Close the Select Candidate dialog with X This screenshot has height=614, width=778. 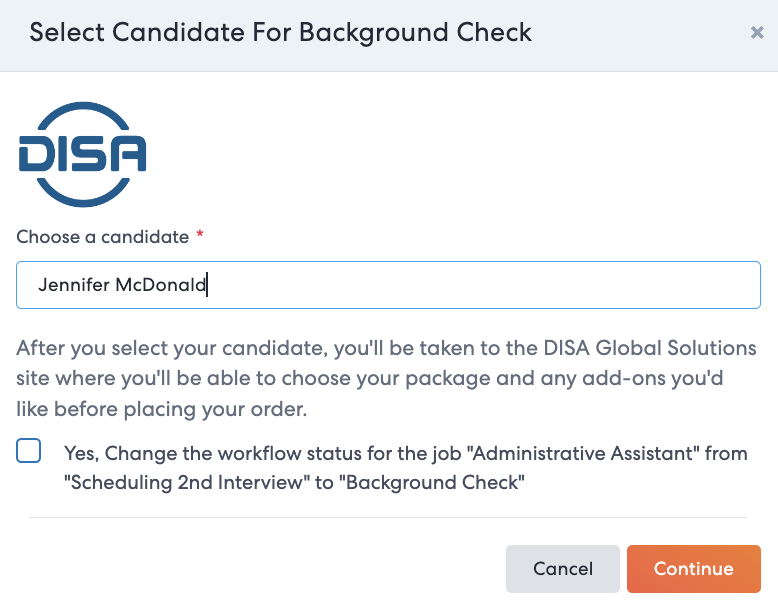pos(757,33)
